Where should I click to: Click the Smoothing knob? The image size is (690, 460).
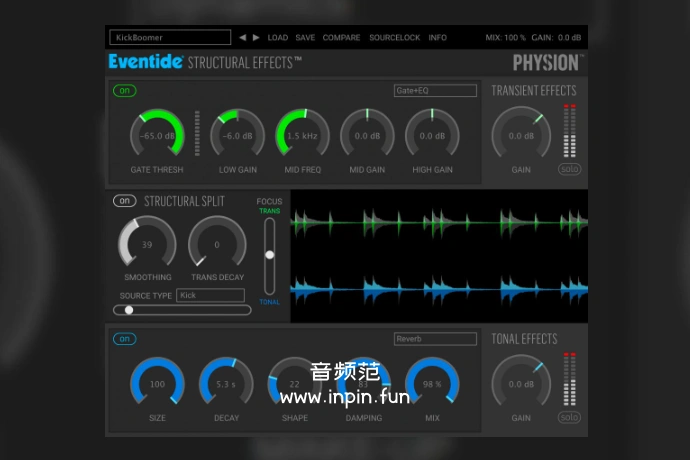147,244
